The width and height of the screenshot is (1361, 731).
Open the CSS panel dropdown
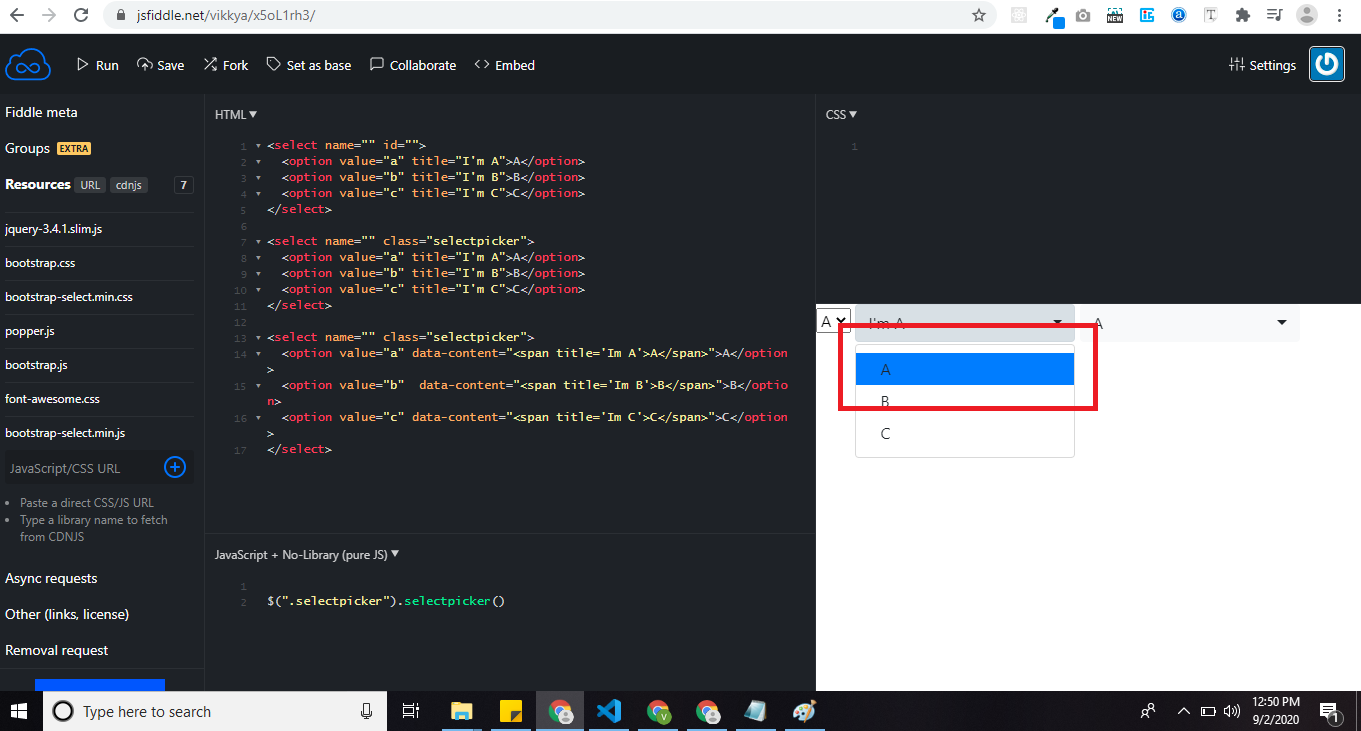(x=841, y=114)
